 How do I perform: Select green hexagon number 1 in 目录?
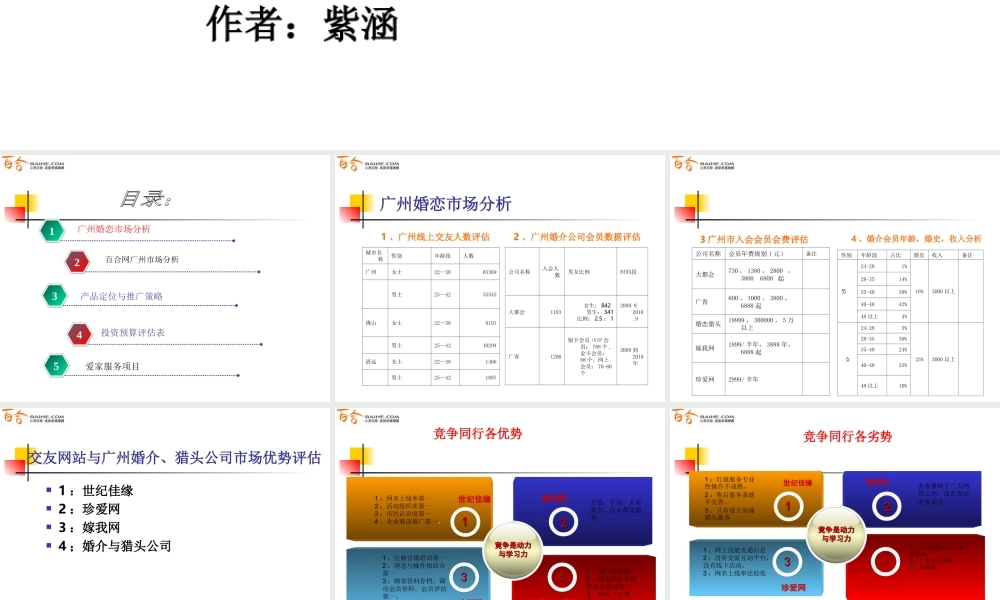point(52,231)
